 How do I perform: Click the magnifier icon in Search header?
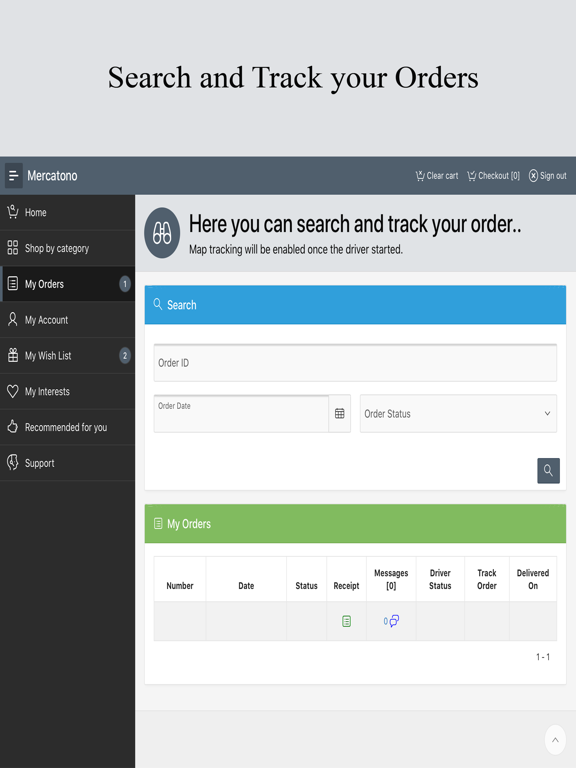(158, 304)
